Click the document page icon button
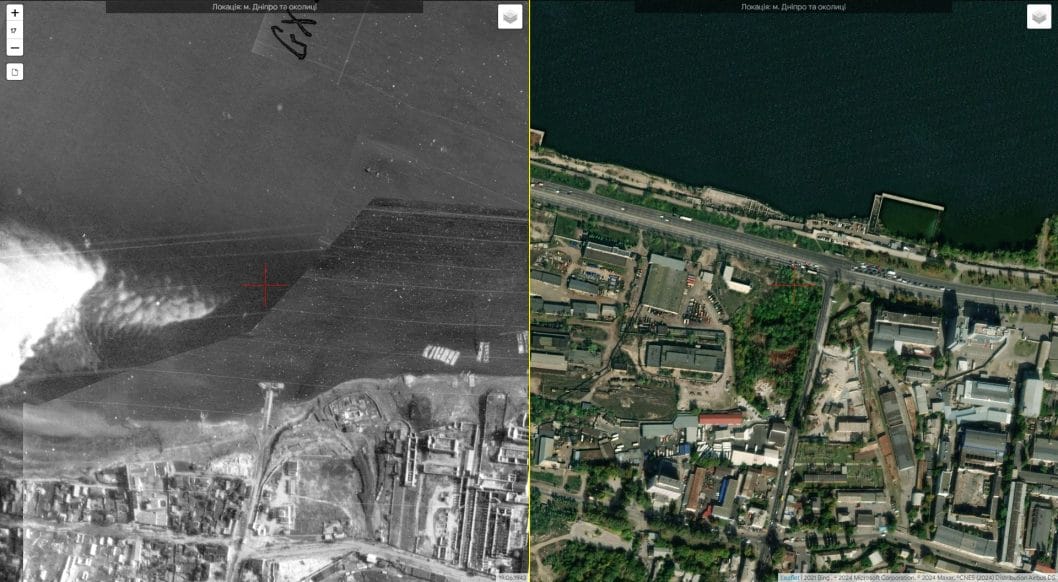The width and height of the screenshot is (1058, 582). [x=15, y=72]
